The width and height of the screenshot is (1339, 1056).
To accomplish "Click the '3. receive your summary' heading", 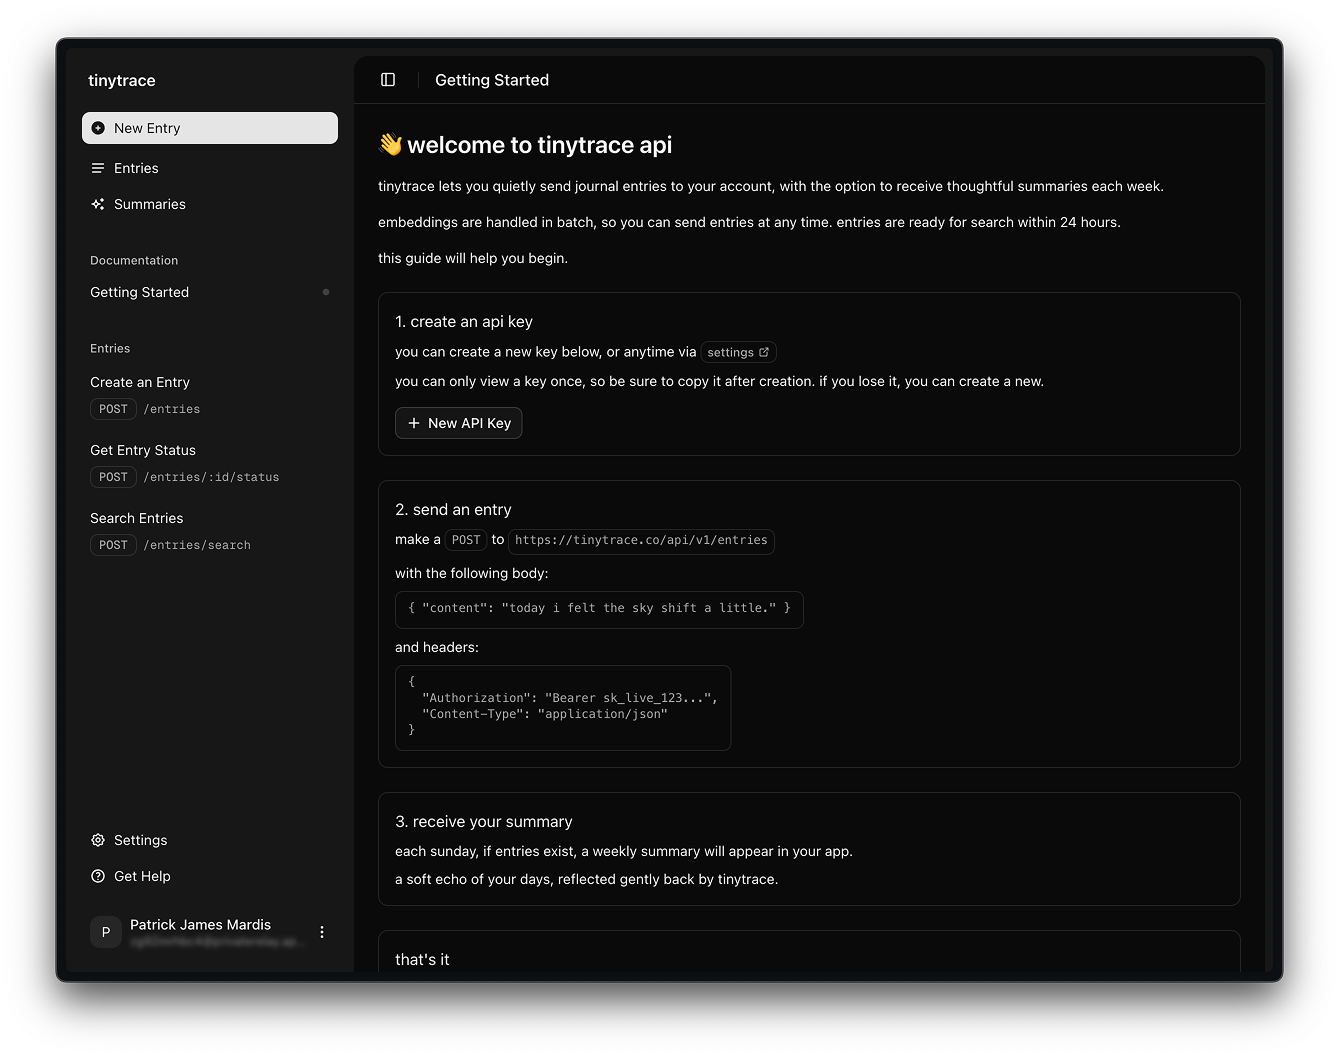I will [484, 822].
